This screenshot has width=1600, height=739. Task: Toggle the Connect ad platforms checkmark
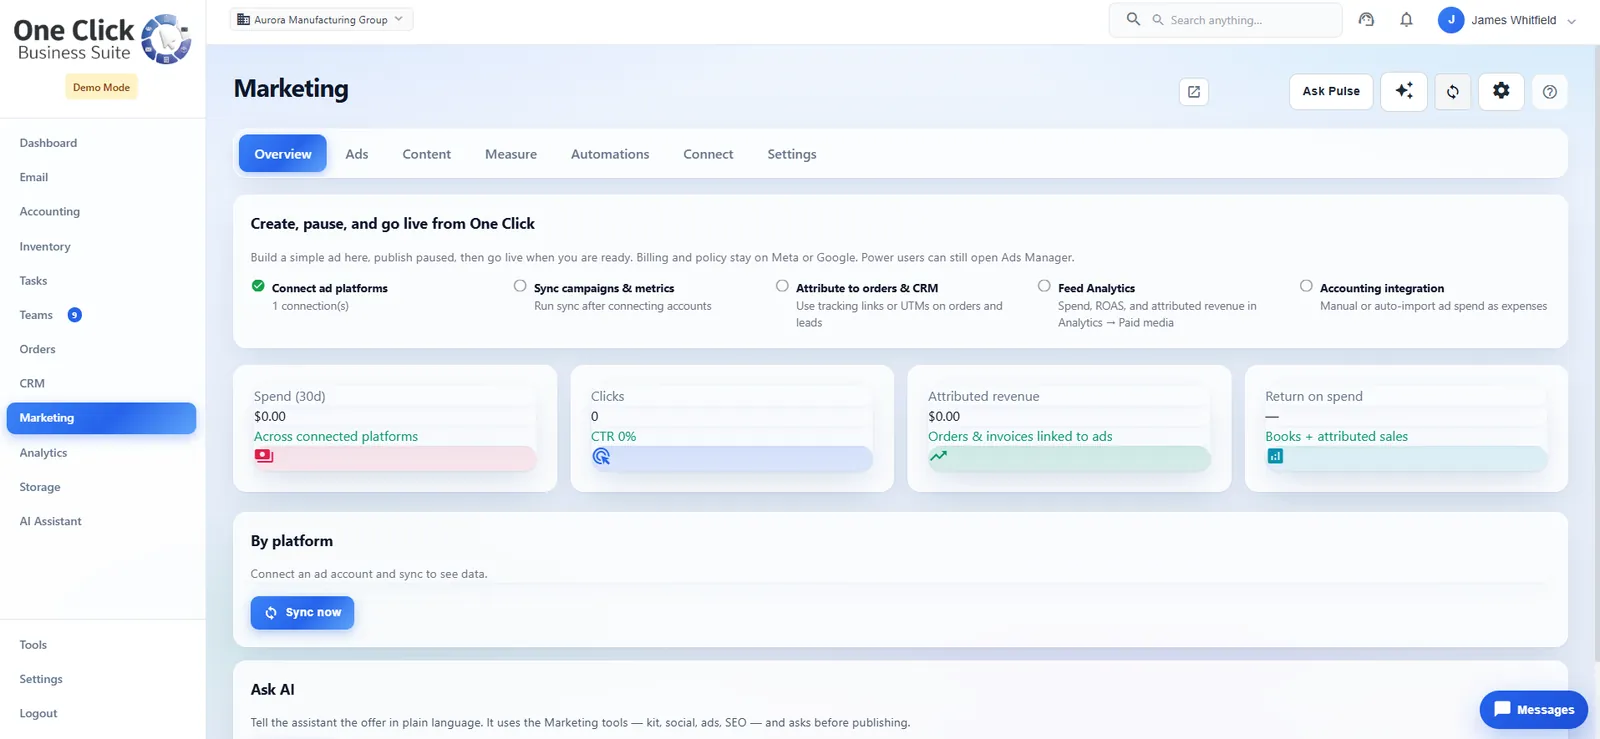pos(258,286)
